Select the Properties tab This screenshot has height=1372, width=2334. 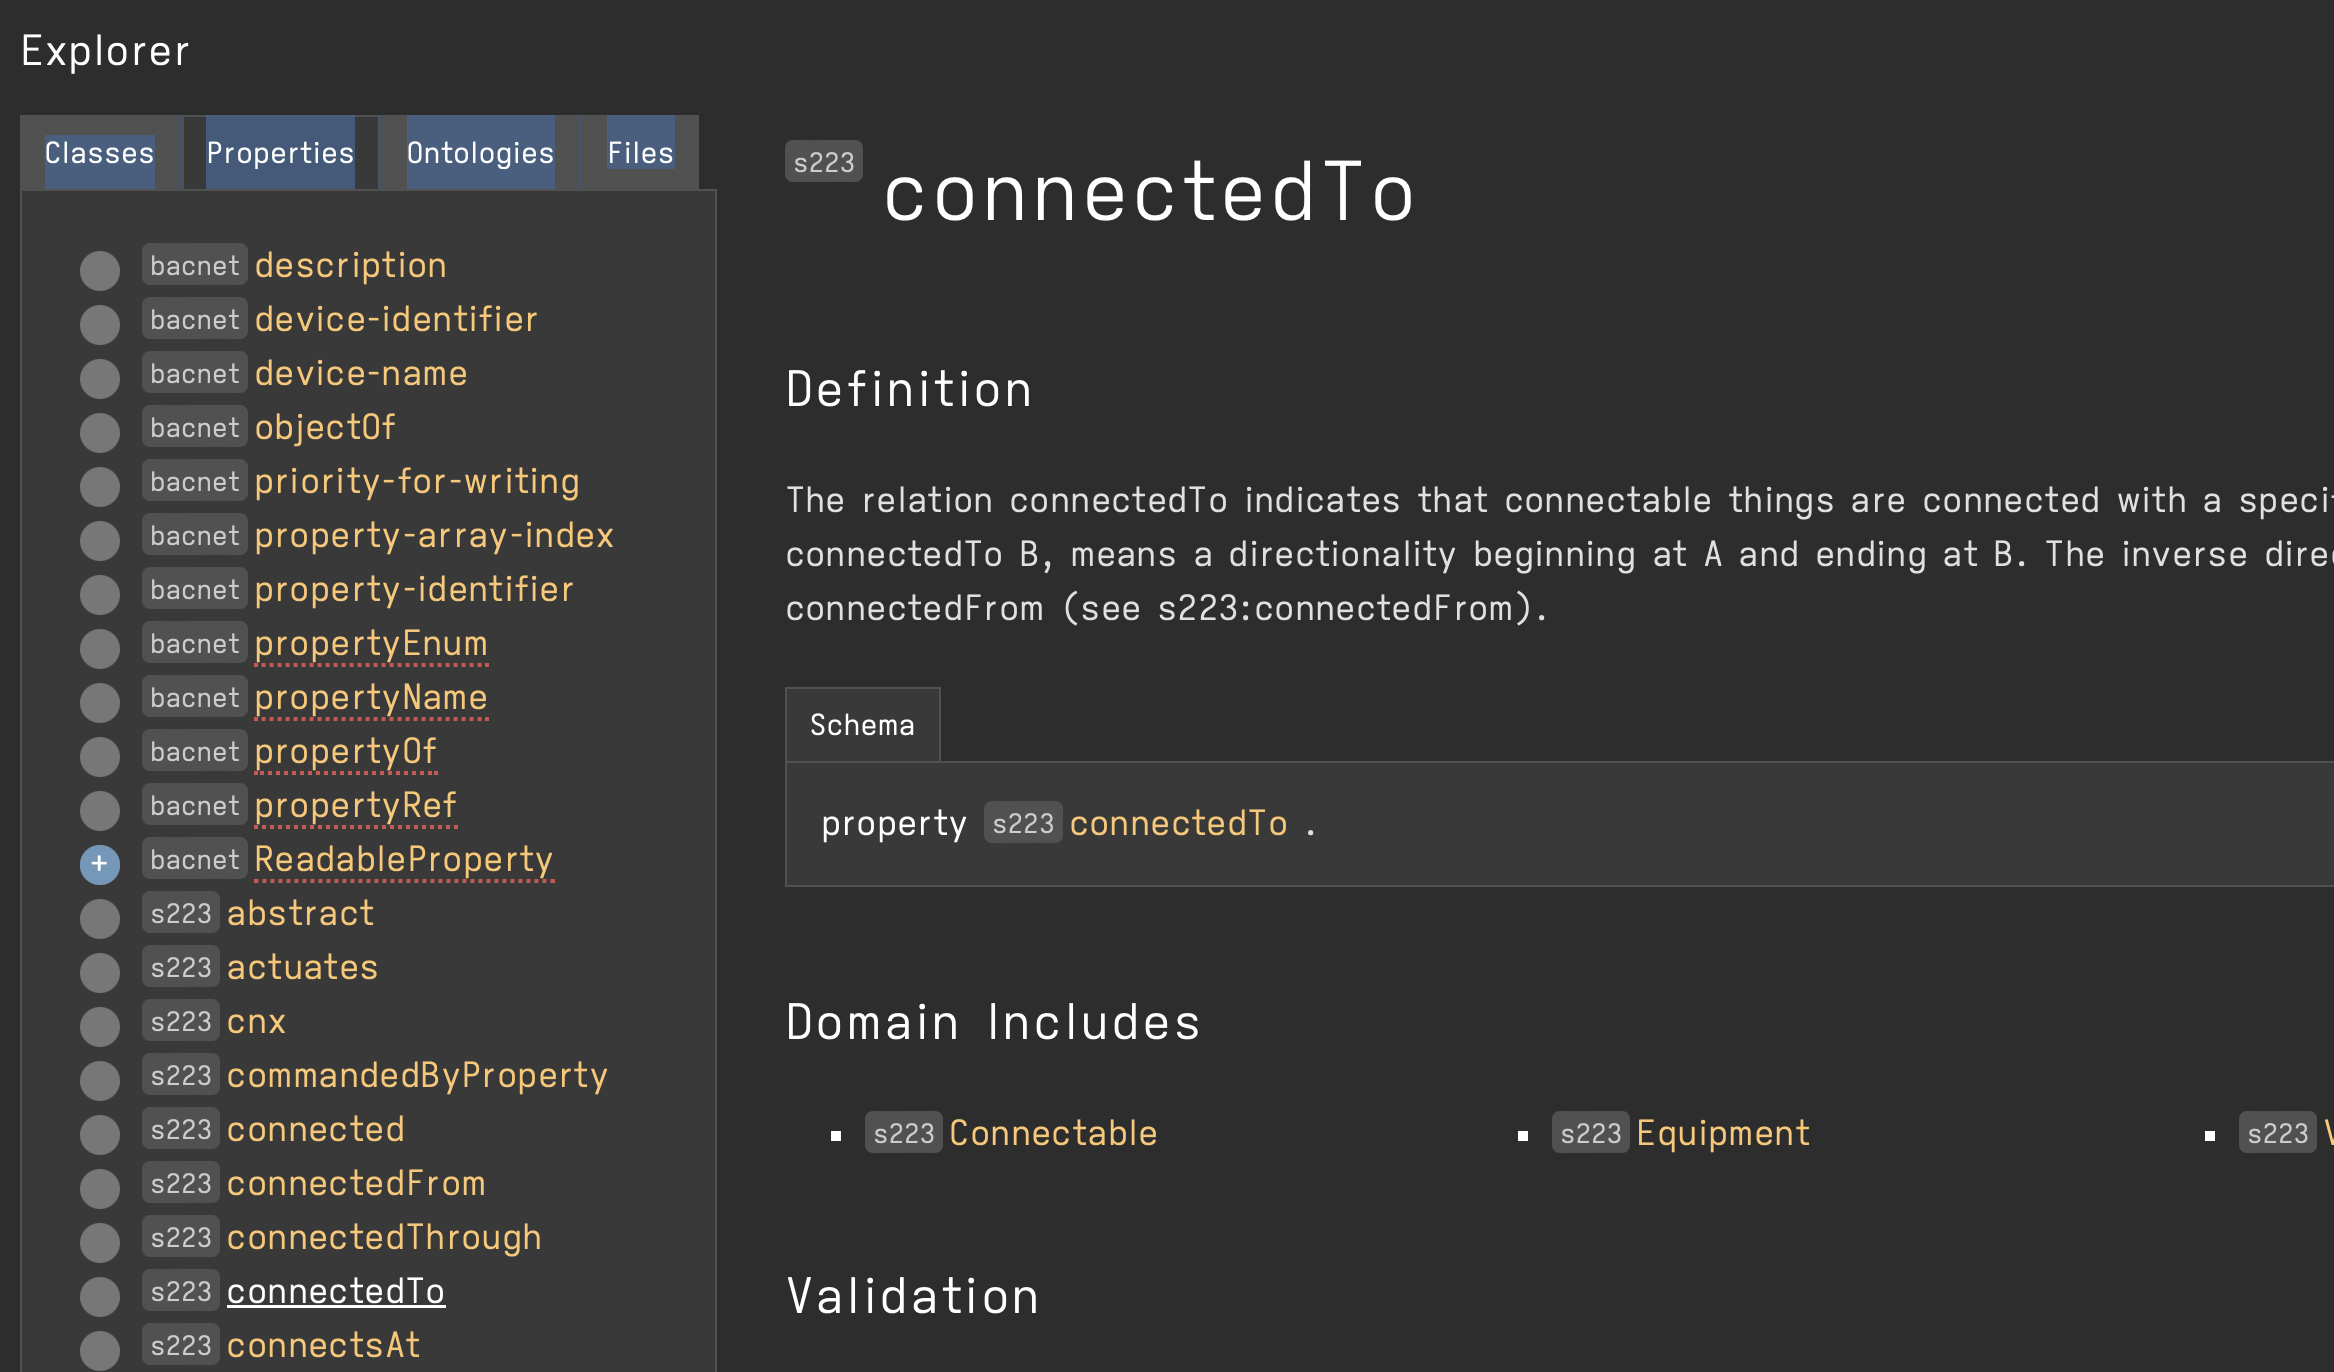click(280, 153)
